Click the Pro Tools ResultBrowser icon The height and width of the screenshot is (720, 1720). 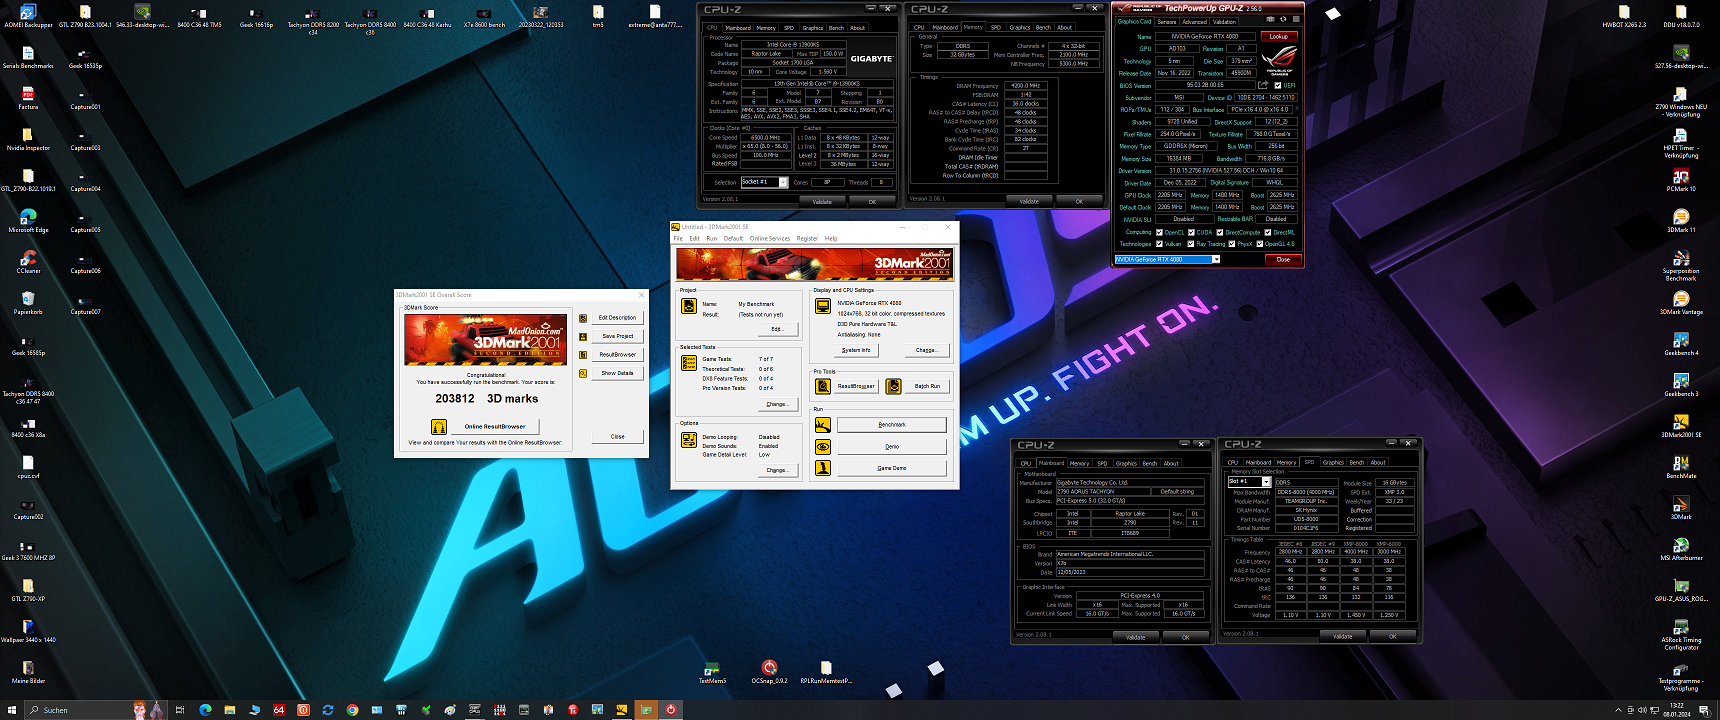(823, 386)
